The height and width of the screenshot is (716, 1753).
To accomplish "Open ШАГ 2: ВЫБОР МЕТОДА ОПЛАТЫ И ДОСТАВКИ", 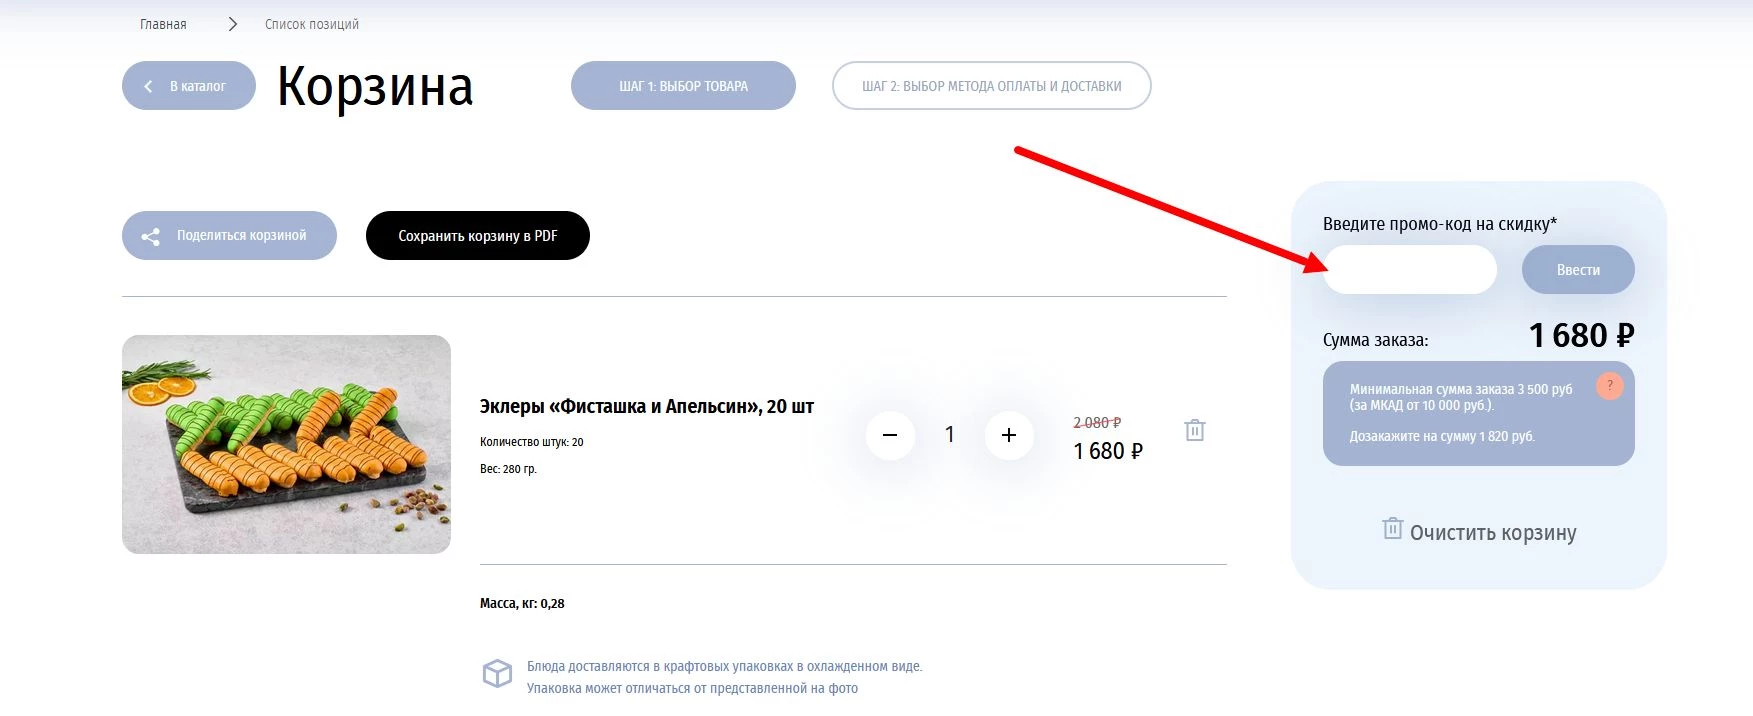I will (991, 86).
